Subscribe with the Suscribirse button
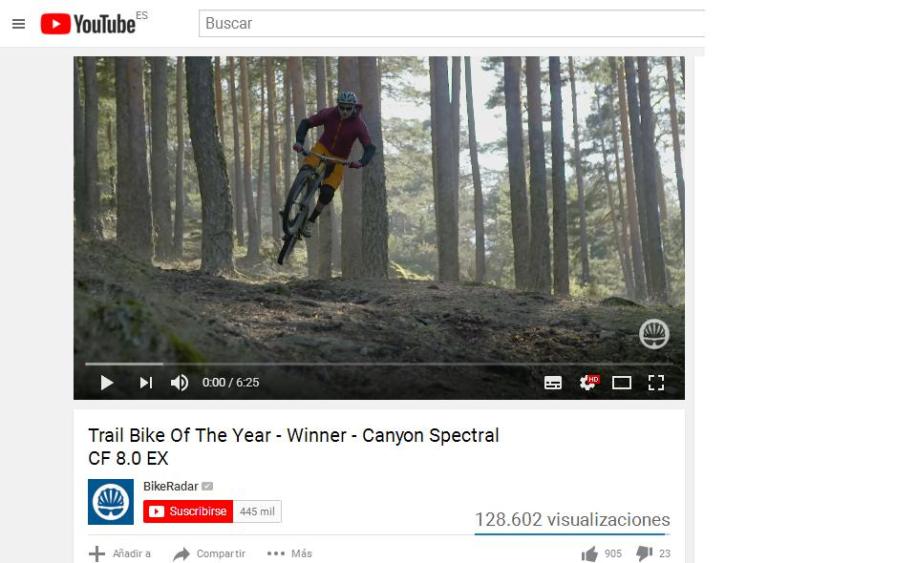The height and width of the screenshot is (563, 917). coord(188,512)
